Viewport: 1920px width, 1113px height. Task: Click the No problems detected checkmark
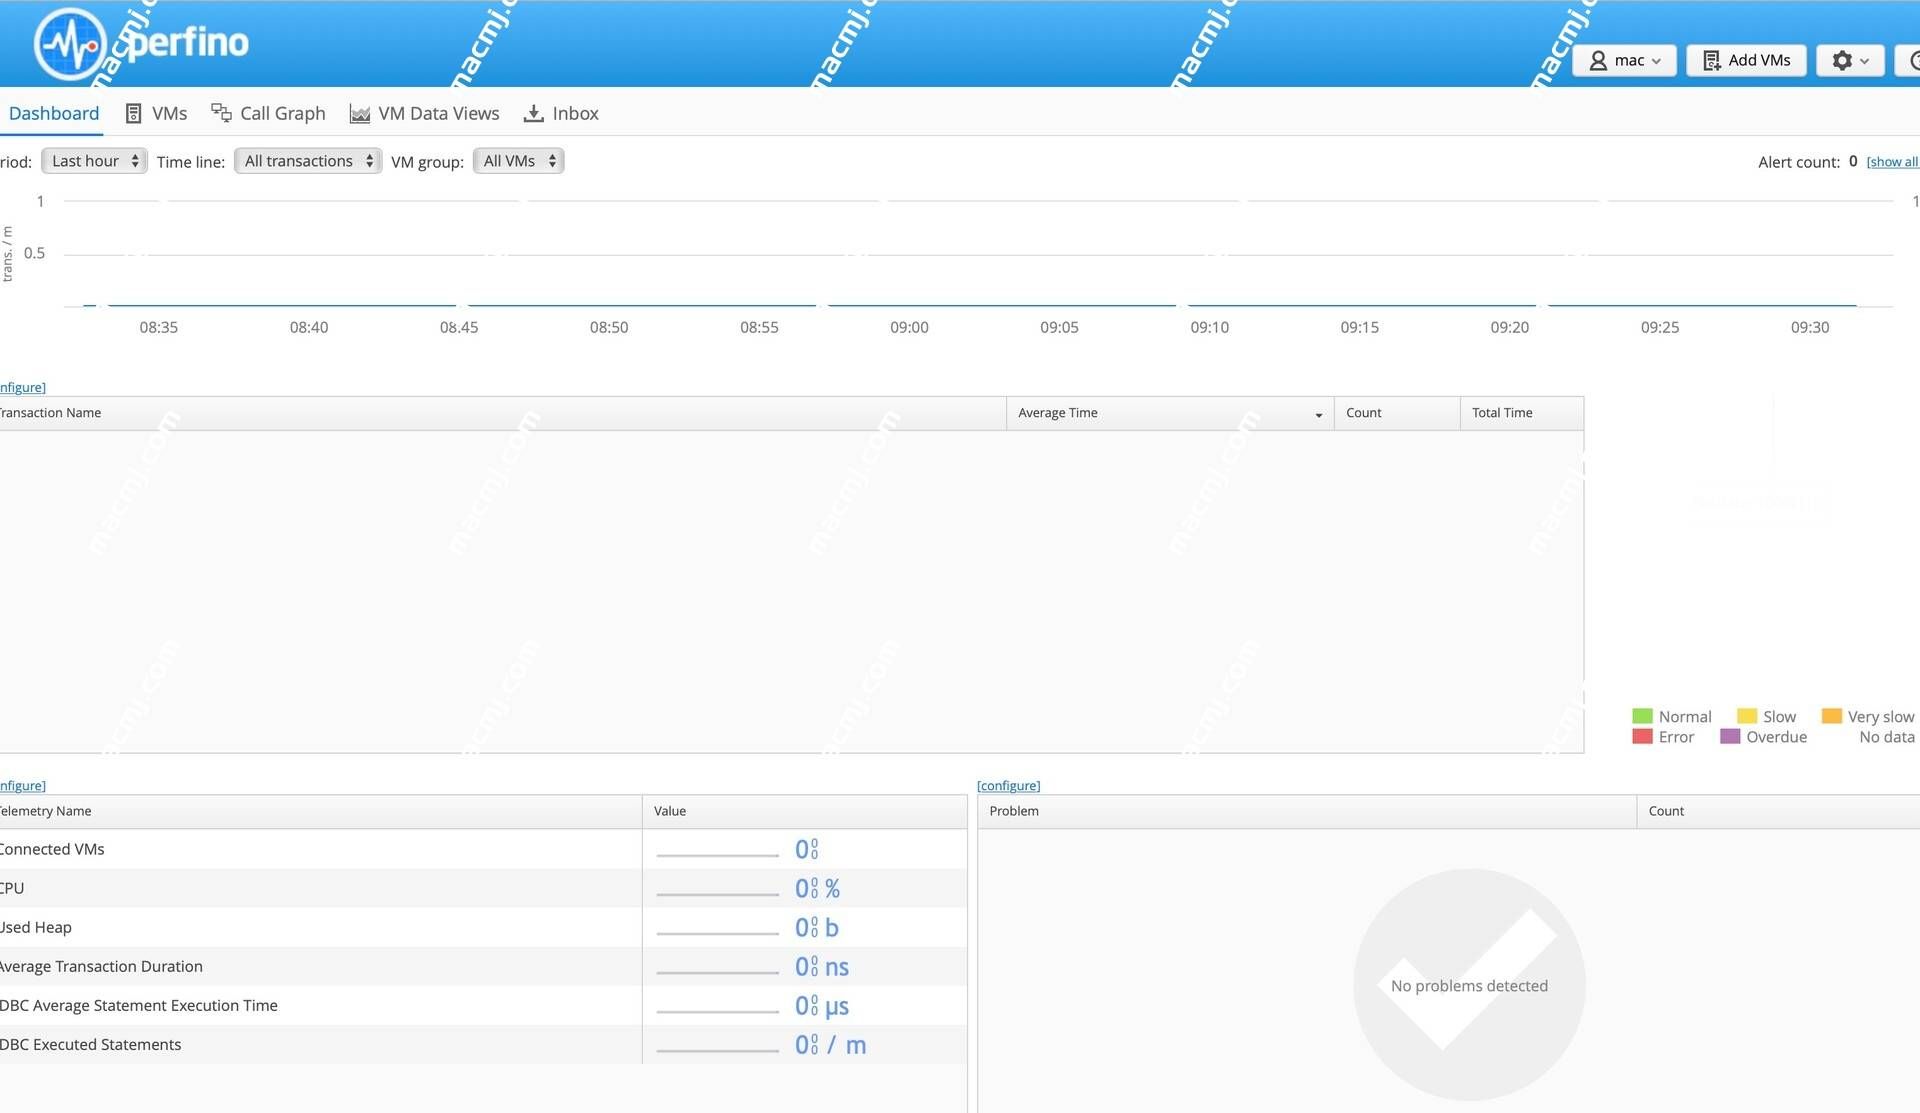pos(1469,985)
